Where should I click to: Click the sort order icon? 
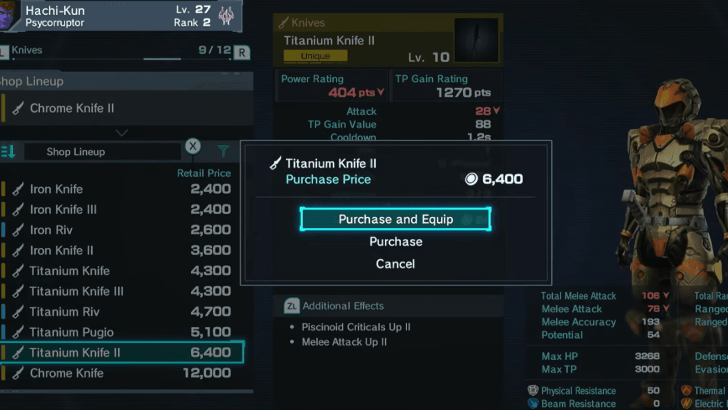[x=9, y=151]
